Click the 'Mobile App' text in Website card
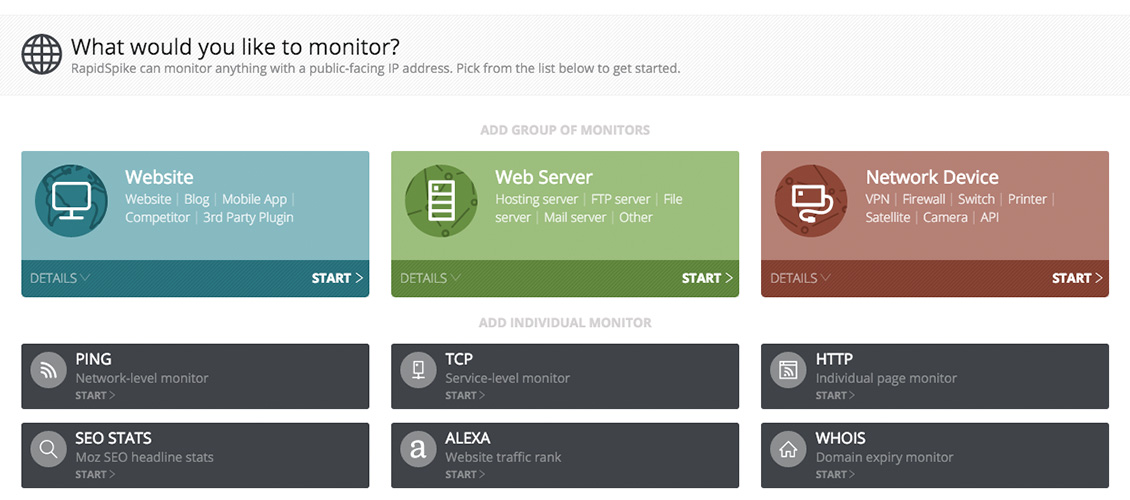The height and width of the screenshot is (500, 1130). coord(254,200)
